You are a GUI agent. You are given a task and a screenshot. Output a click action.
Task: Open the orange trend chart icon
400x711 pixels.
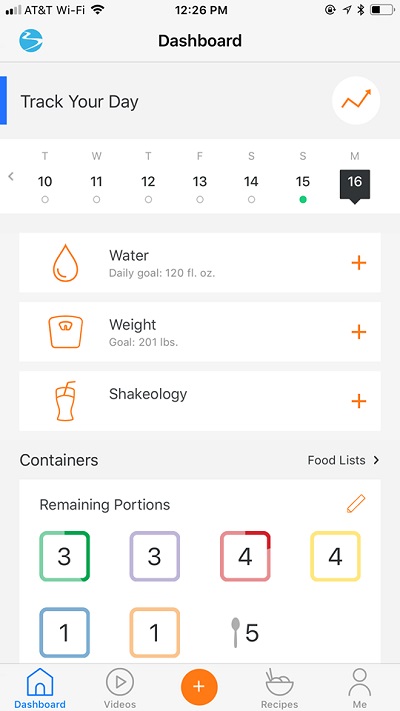tap(356, 101)
